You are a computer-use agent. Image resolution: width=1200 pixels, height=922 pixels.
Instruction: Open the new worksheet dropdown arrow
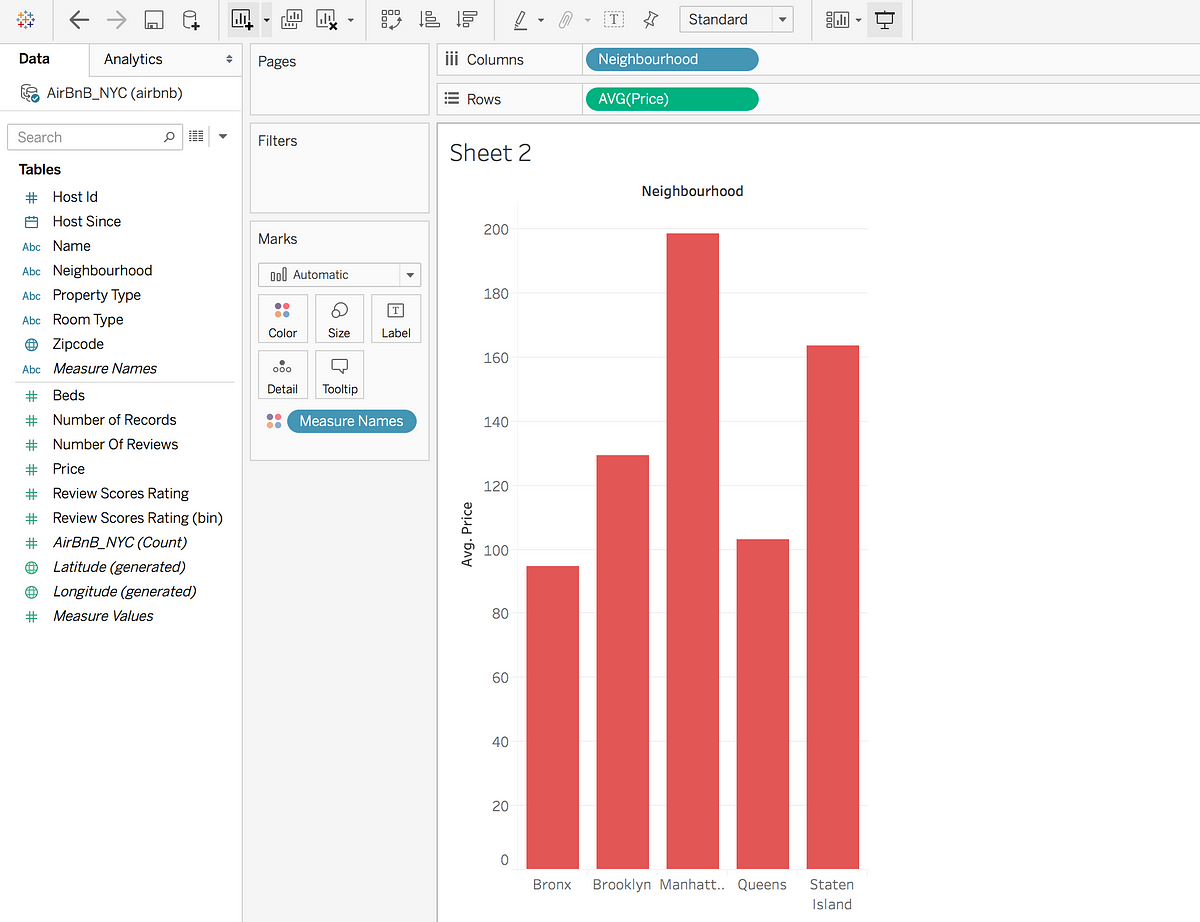coord(266,20)
